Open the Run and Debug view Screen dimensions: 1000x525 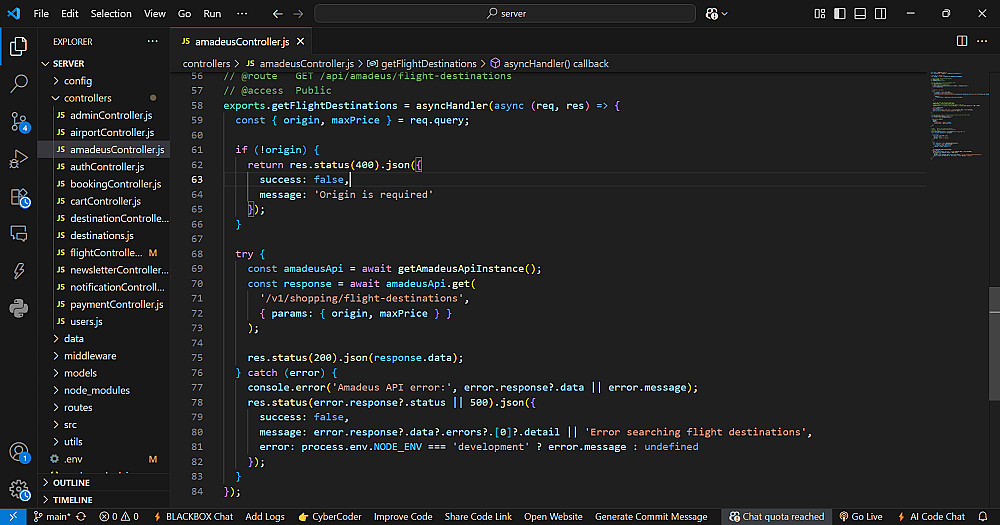pos(18,159)
